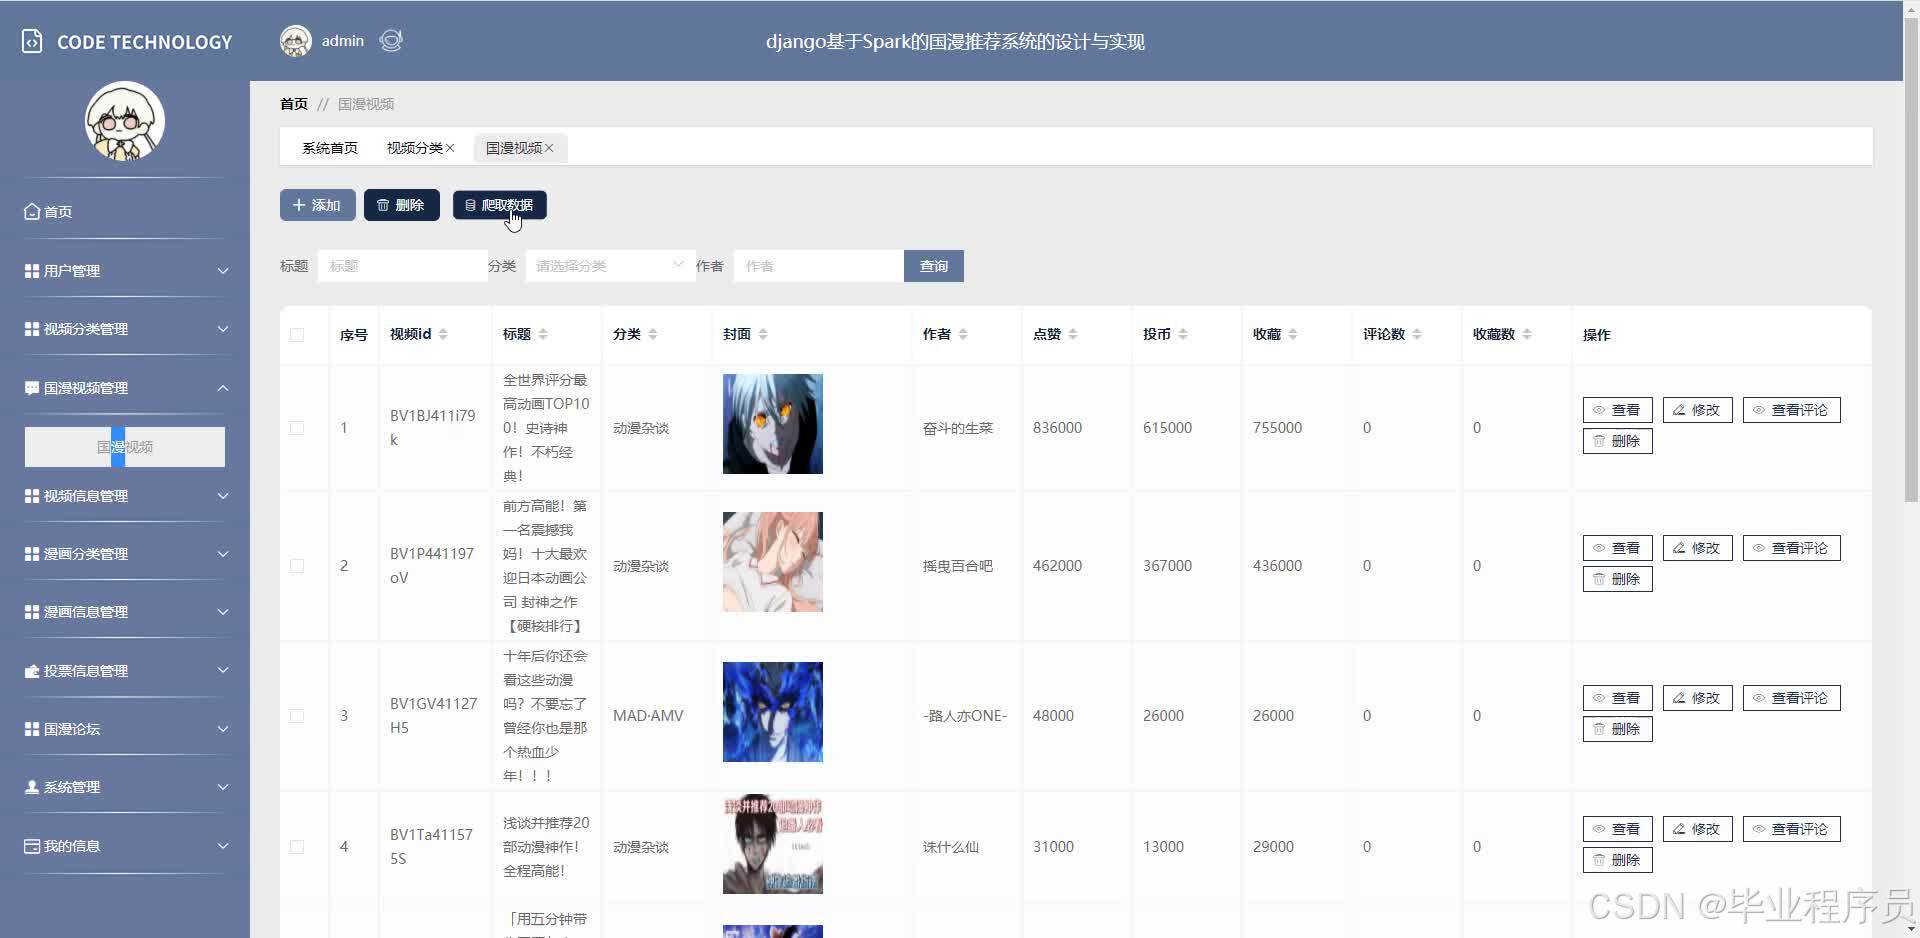Expand the 系统管理 menu chevron

(x=223, y=787)
